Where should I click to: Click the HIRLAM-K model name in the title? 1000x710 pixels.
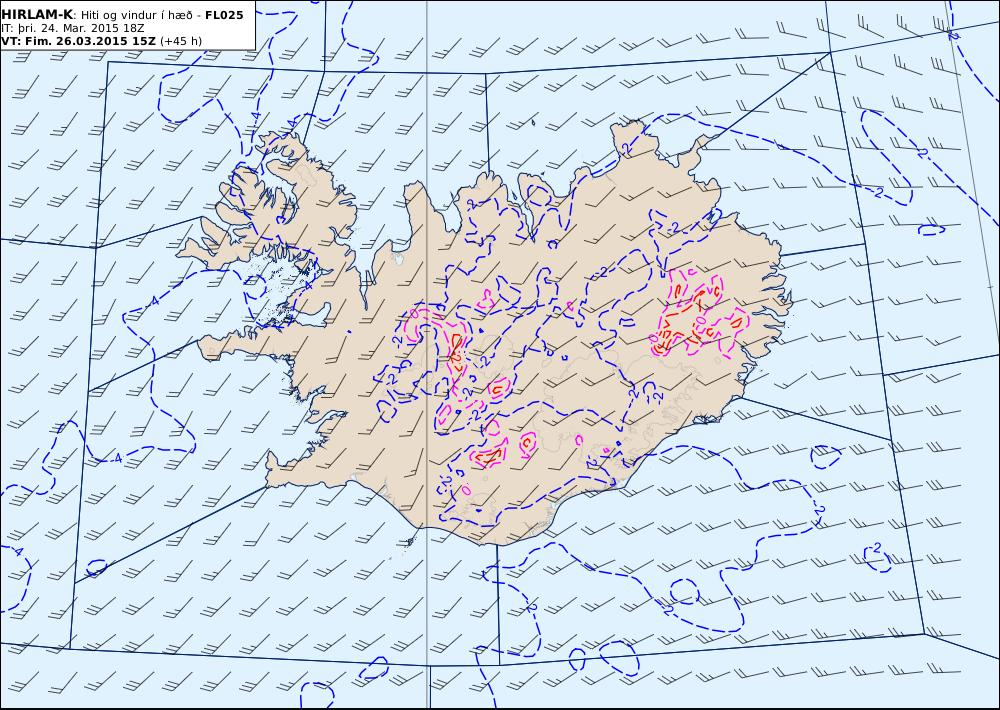(x=36, y=15)
